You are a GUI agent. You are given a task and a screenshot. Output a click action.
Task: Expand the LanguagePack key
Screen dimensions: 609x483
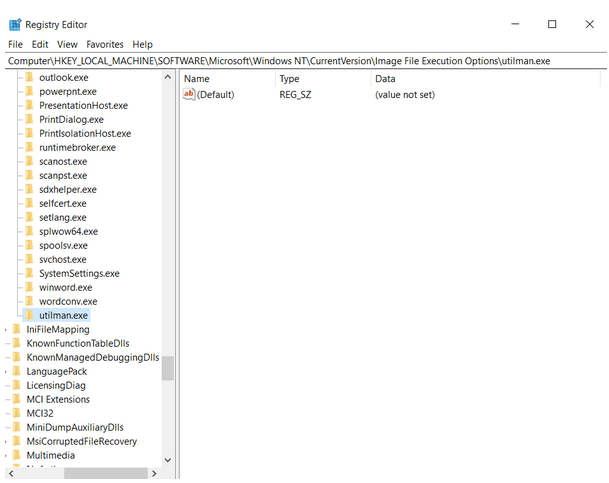point(6,372)
